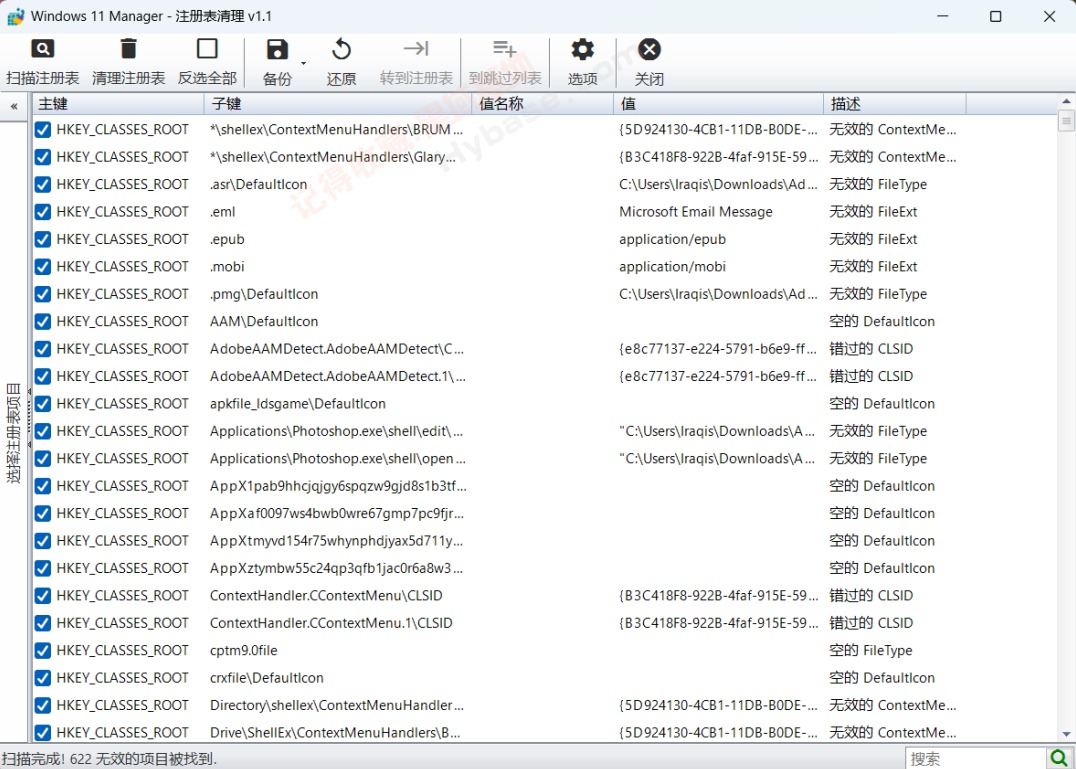Image resolution: width=1076 pixels, height=769 pixels.
Task: Sort by 主键 column header
Action: (x=118, y=104)
